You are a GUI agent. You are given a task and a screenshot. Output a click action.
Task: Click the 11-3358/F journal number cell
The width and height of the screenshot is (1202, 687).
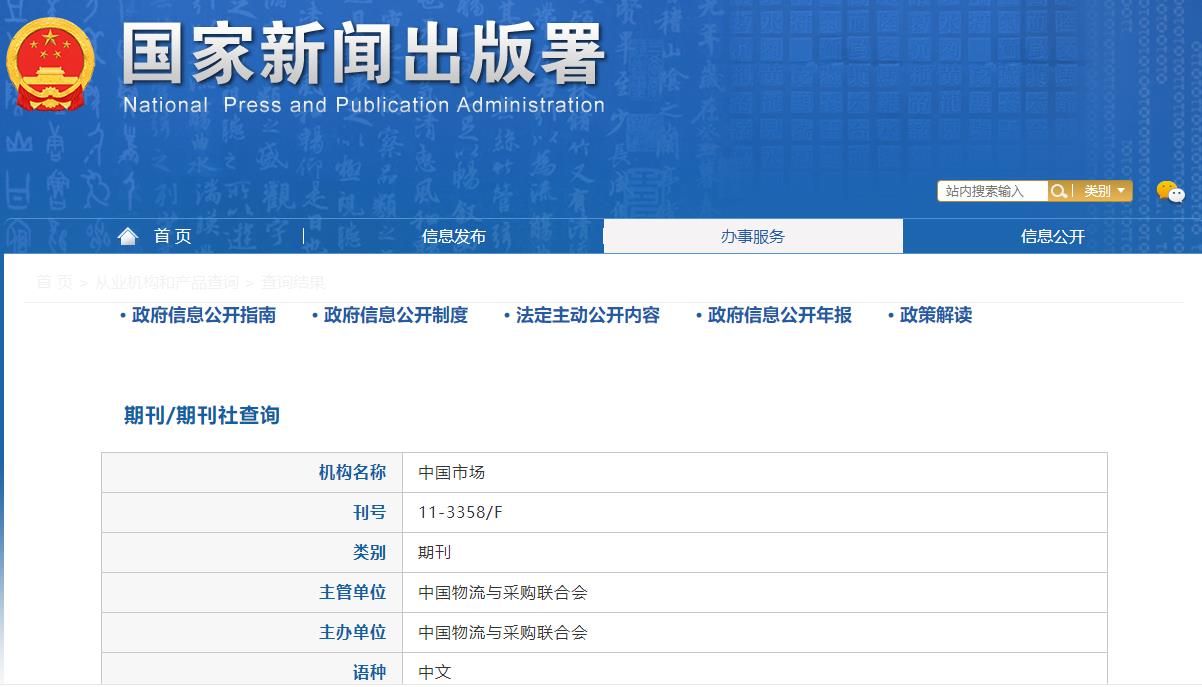click(x=460, y=512)
